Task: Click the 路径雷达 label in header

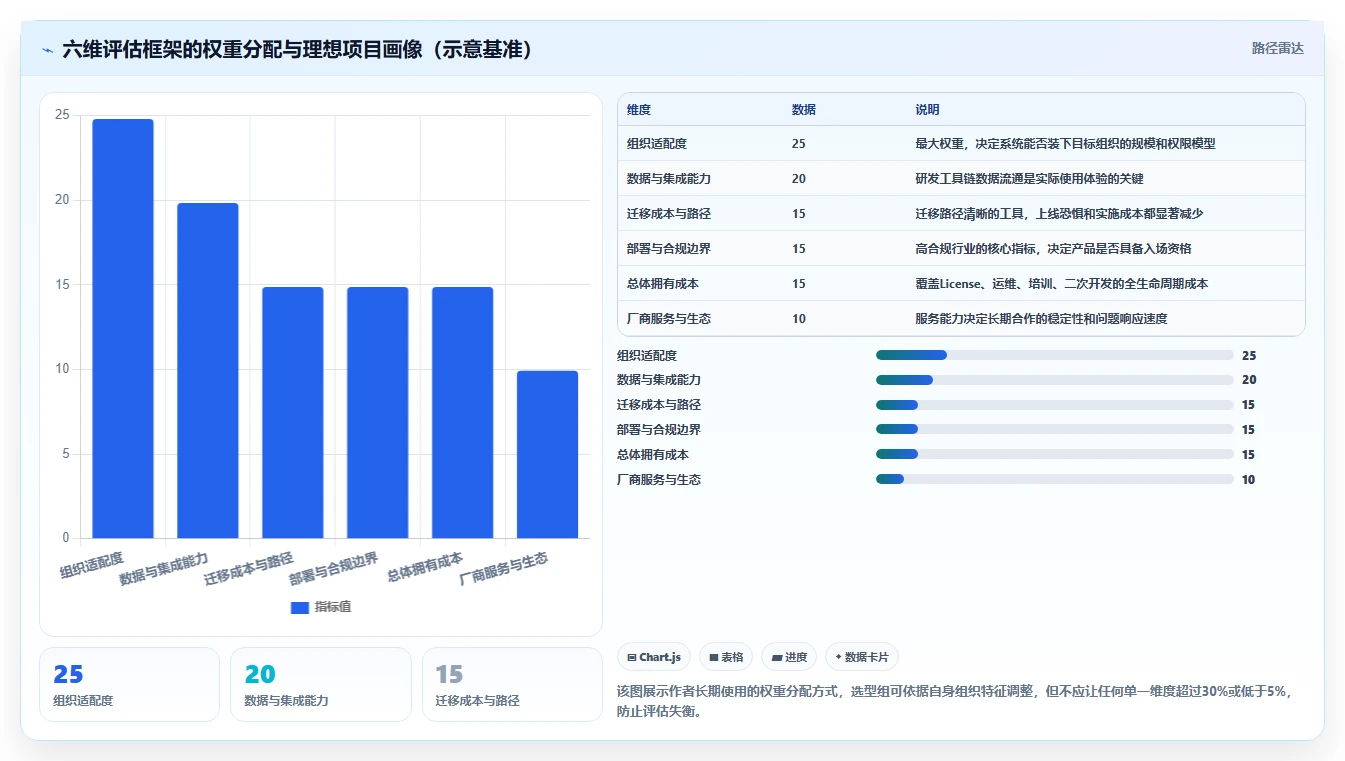Action: (1277, 48)
